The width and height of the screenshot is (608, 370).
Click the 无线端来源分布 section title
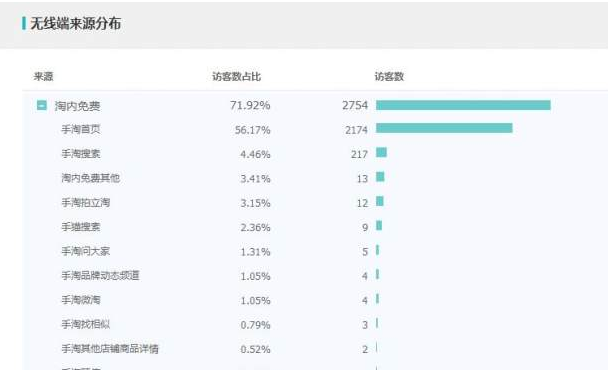coord(76,24)
